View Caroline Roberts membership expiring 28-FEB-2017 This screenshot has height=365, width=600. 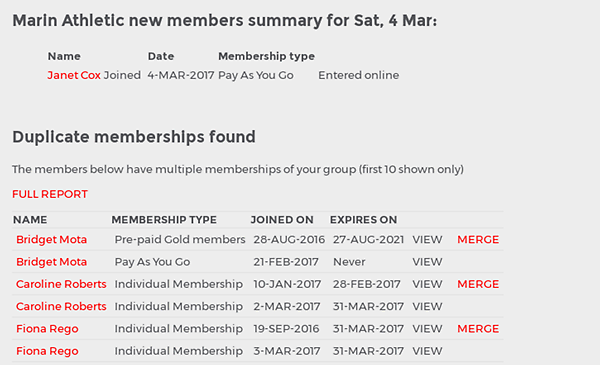[427, 284]
